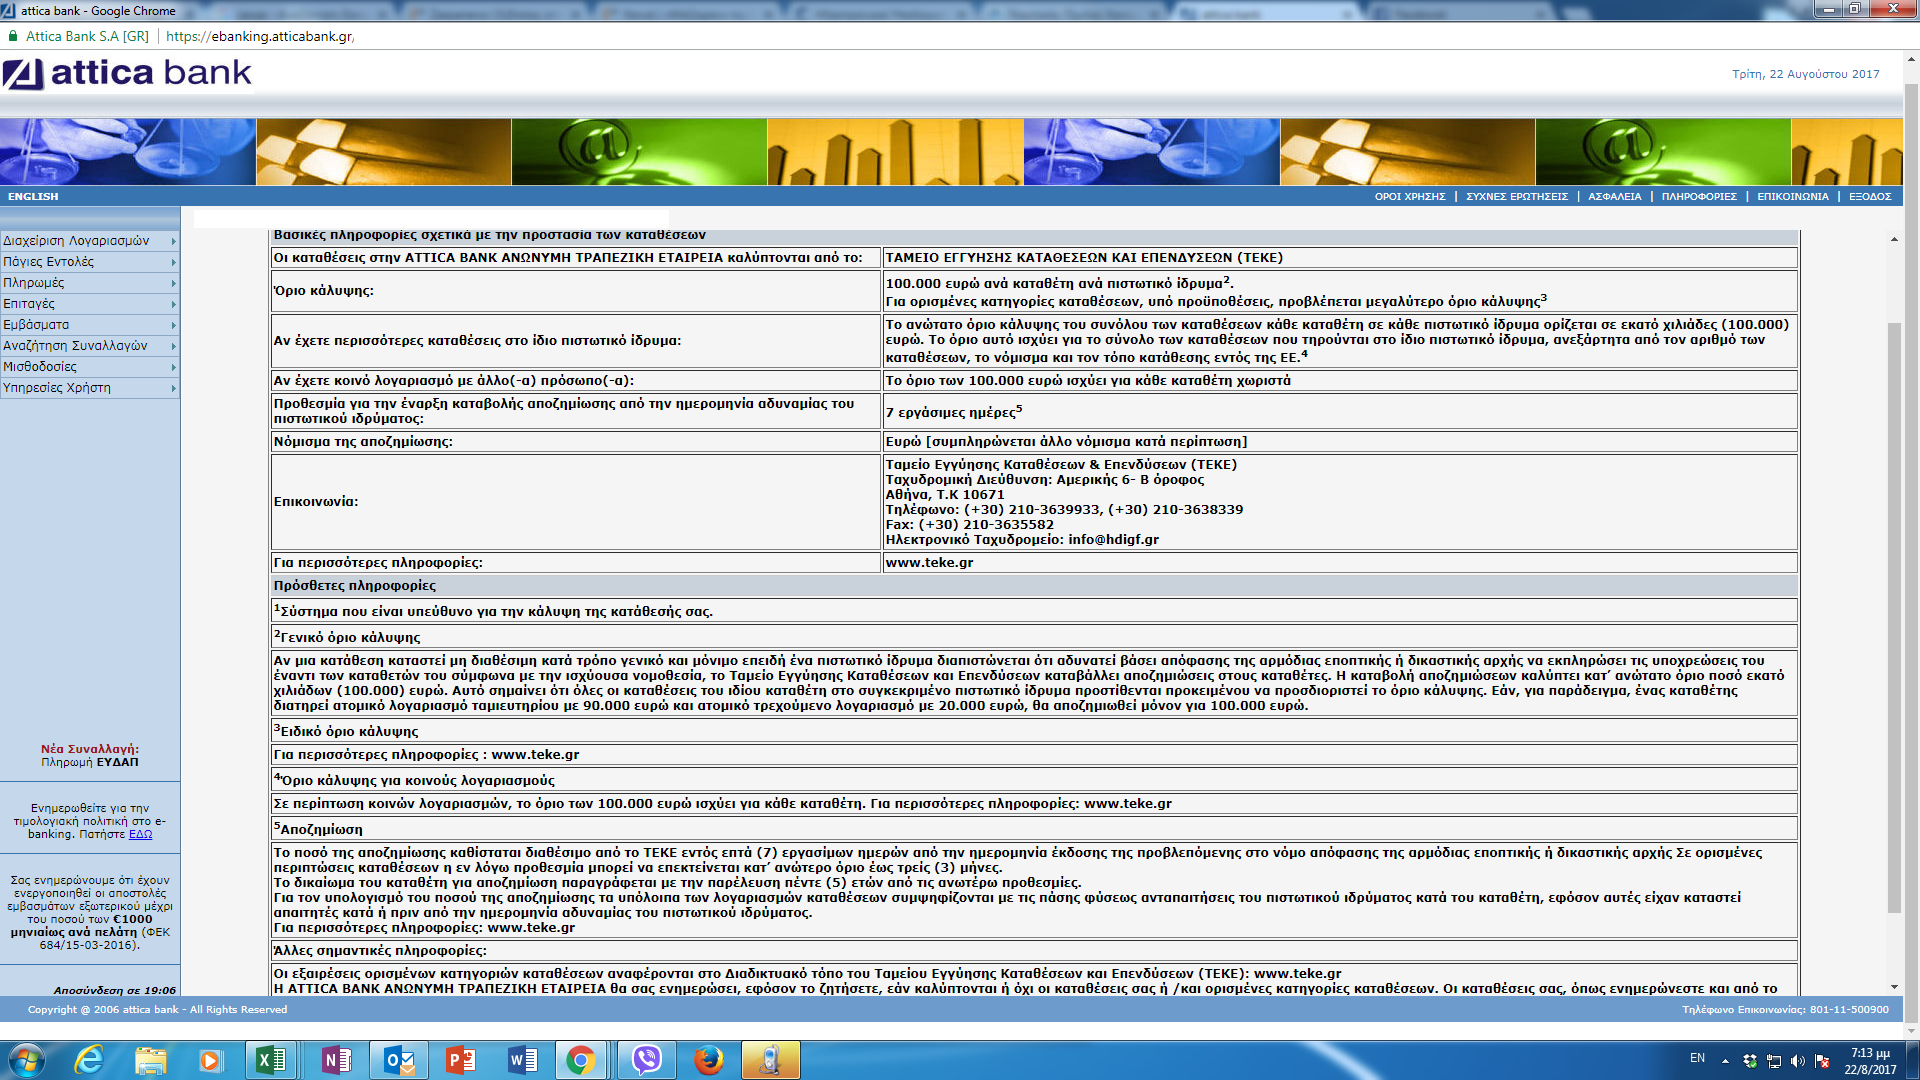This screenshot has height=1080, width=1920.
Task: Open ΑΣΦΑΛΕΙΑ link in top navigation
Action: [1614, 197]
